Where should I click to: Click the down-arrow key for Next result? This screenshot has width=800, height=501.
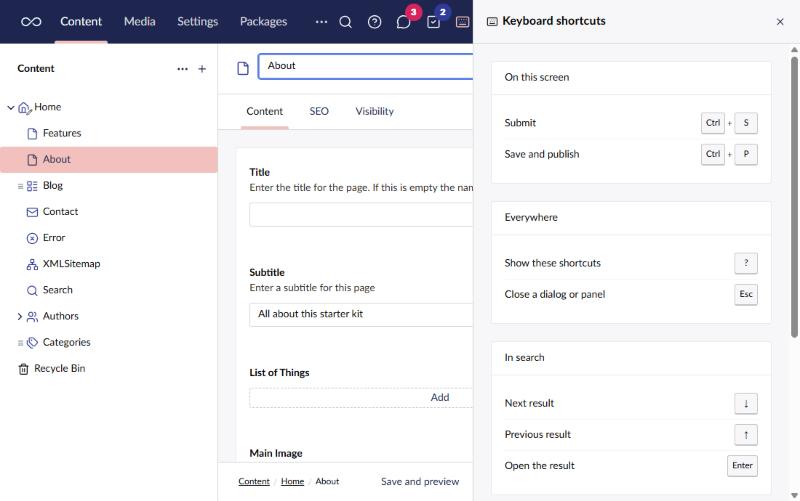point(746,404)
